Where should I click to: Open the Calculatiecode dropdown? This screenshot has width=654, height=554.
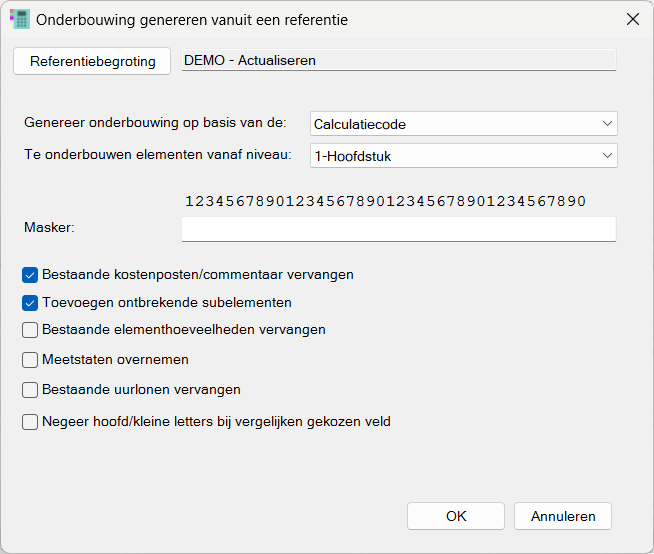464,124
